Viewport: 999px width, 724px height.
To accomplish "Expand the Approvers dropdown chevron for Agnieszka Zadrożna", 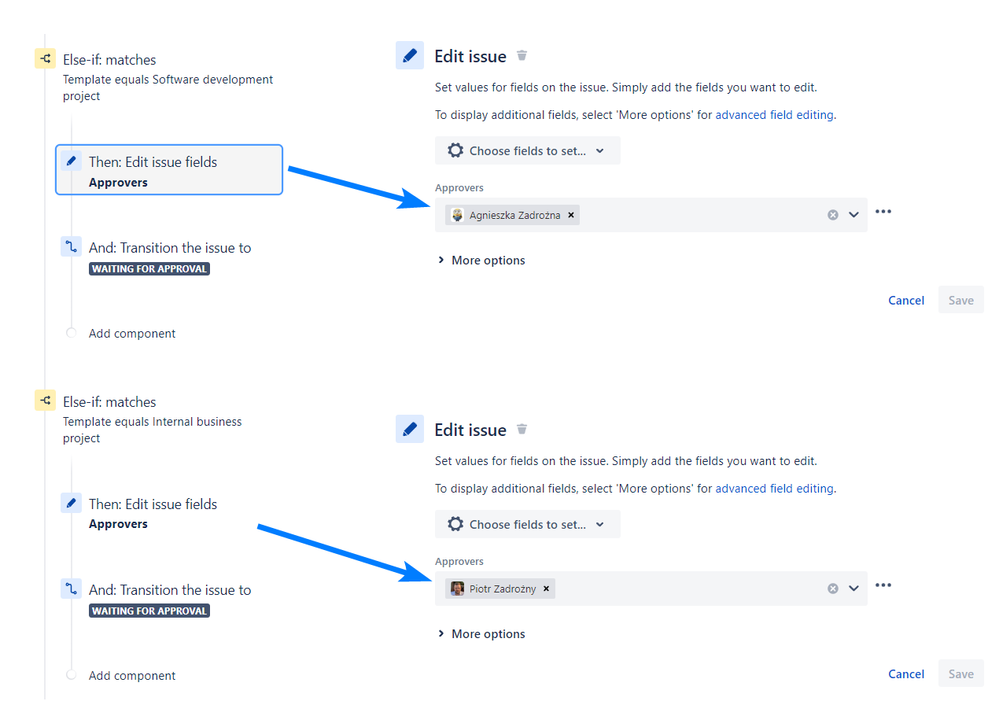I will pyautogui.click(x=854, y=215).
